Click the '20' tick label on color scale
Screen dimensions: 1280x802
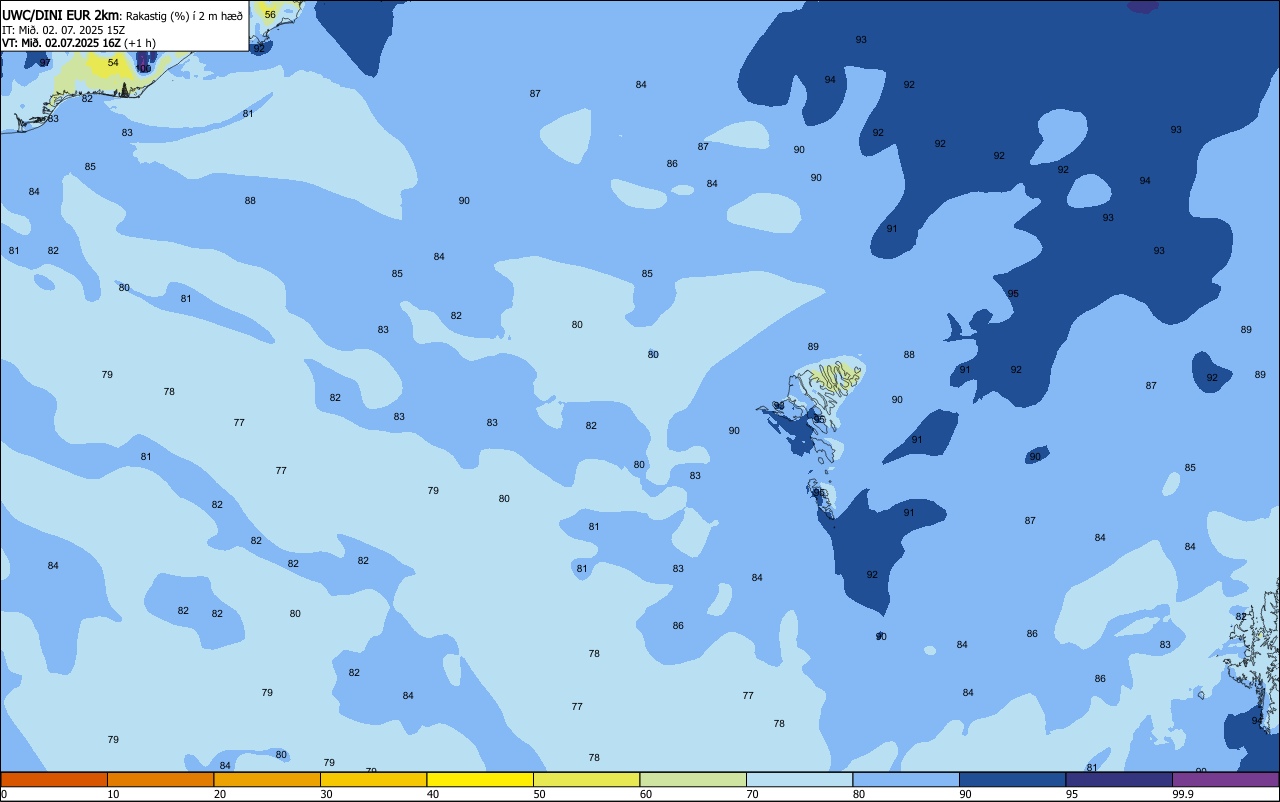point(220,794)
